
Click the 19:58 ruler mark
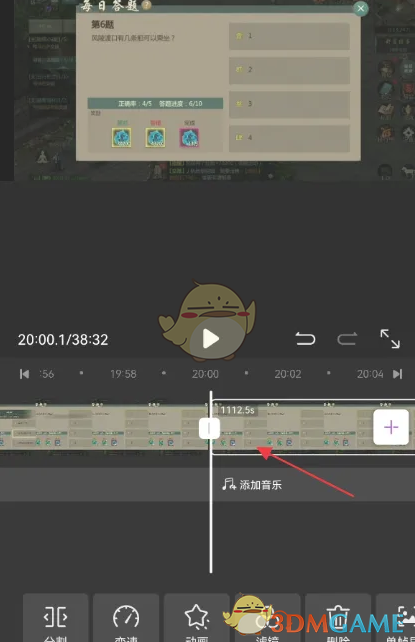123,374
